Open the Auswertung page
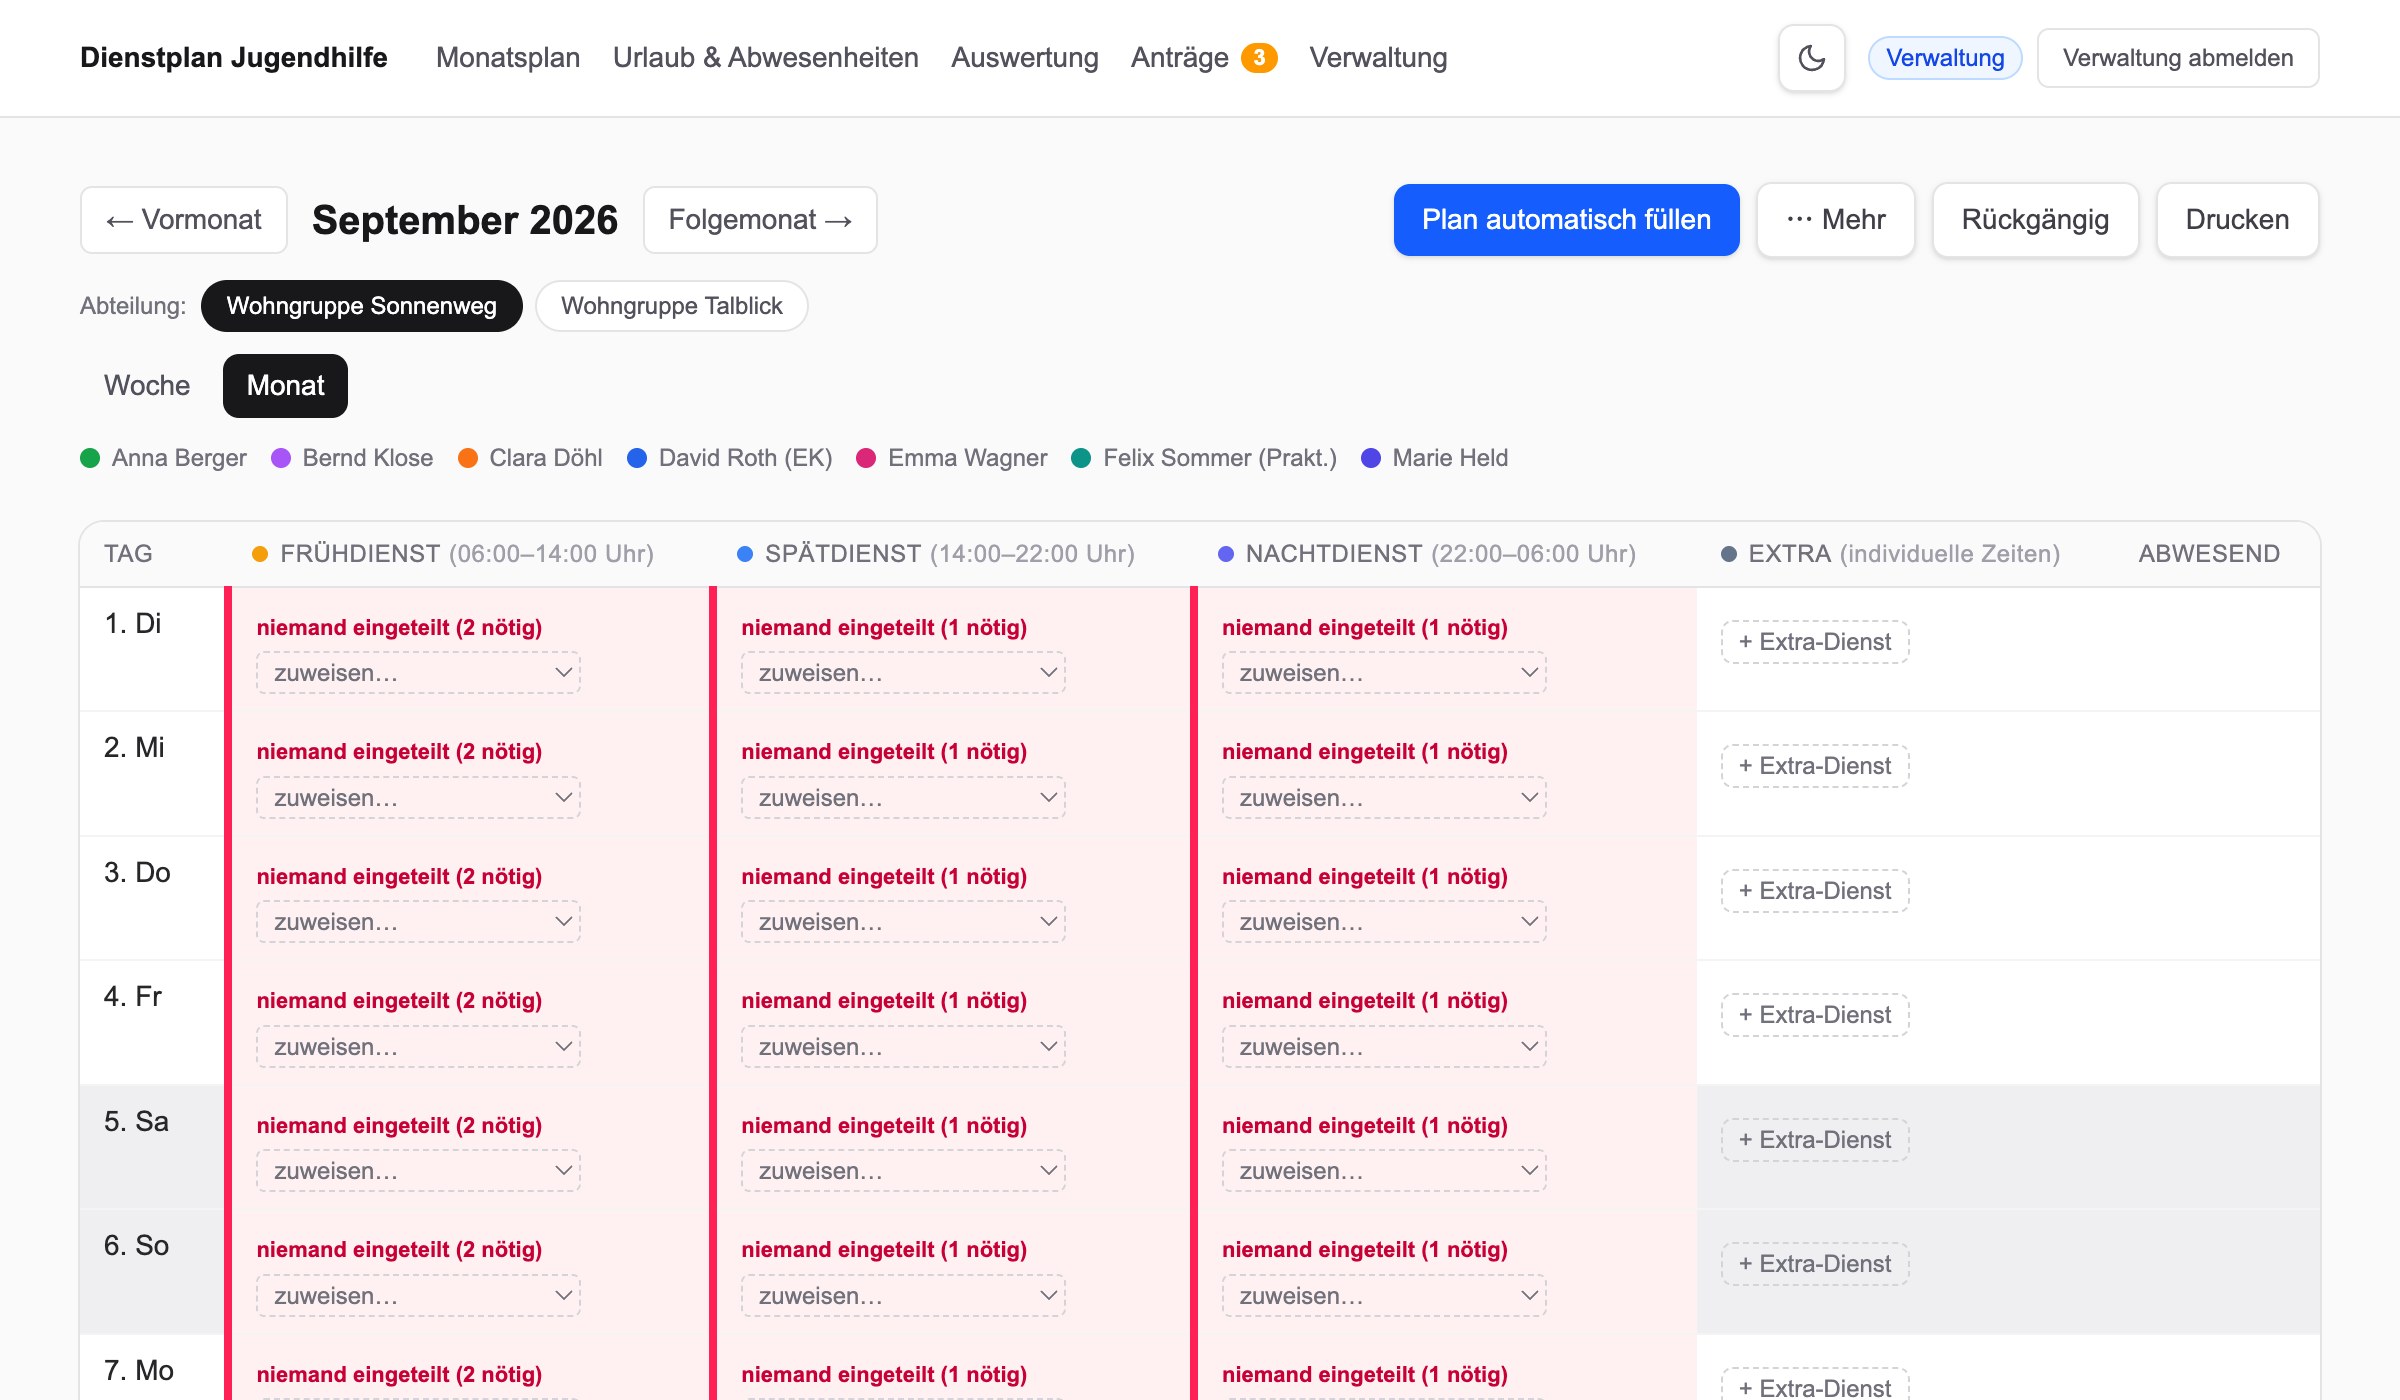Viewport: 2400px width, 1400px height. pyautogui.click(x=1025, y=58)
